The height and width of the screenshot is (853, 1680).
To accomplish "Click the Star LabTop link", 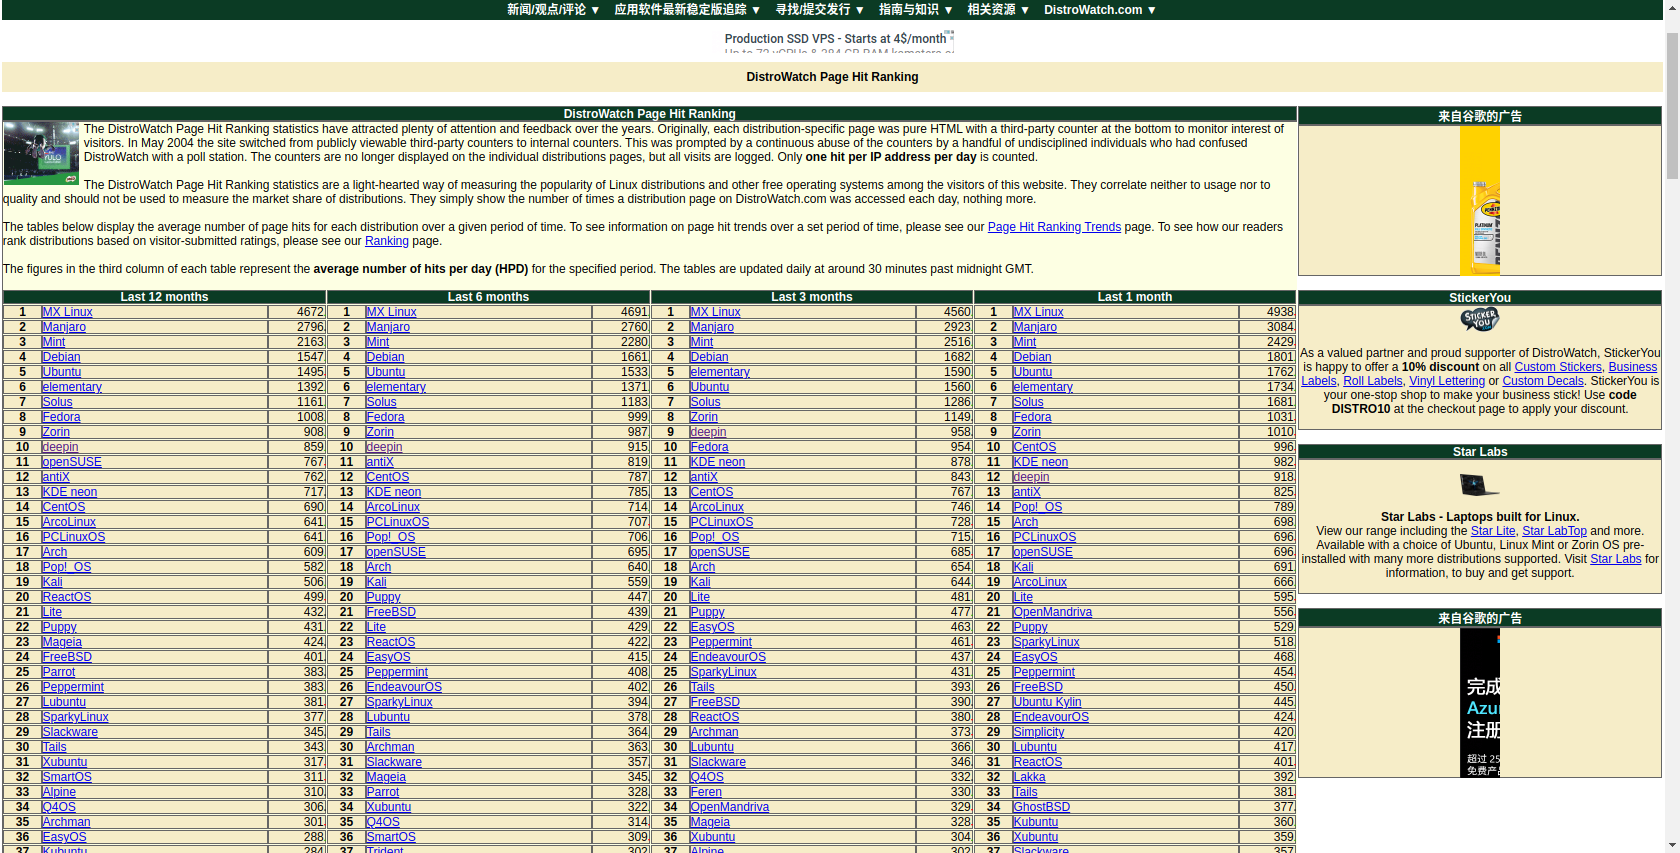I will (1554, 531).
